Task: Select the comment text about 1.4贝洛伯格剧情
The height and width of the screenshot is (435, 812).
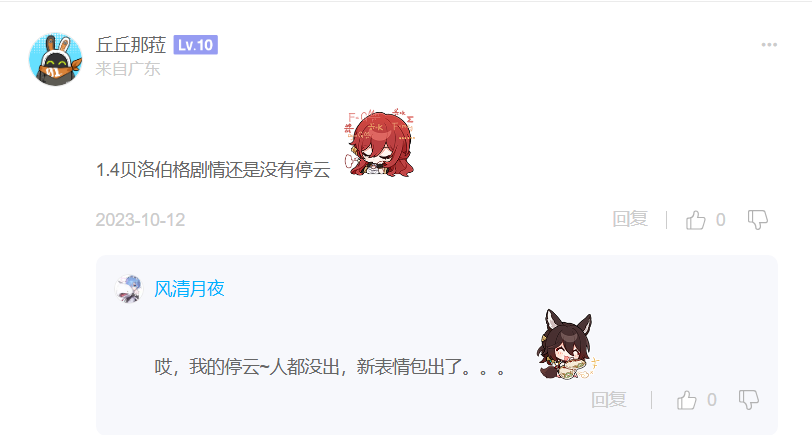Action: [x=213, y=170]
